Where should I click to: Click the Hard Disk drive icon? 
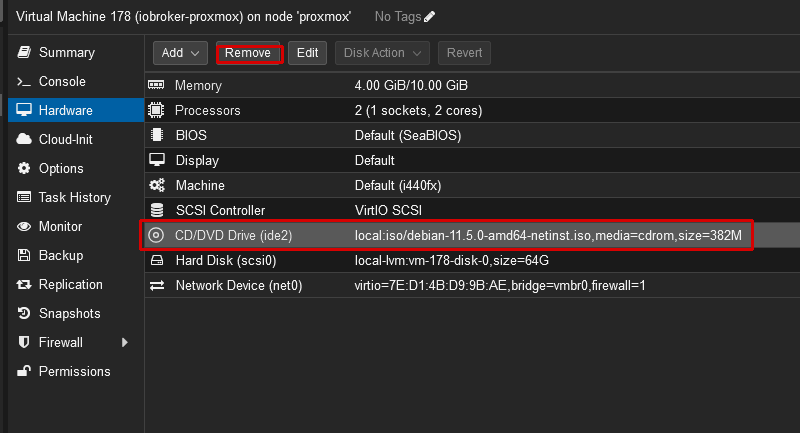[x=156, y=260]
